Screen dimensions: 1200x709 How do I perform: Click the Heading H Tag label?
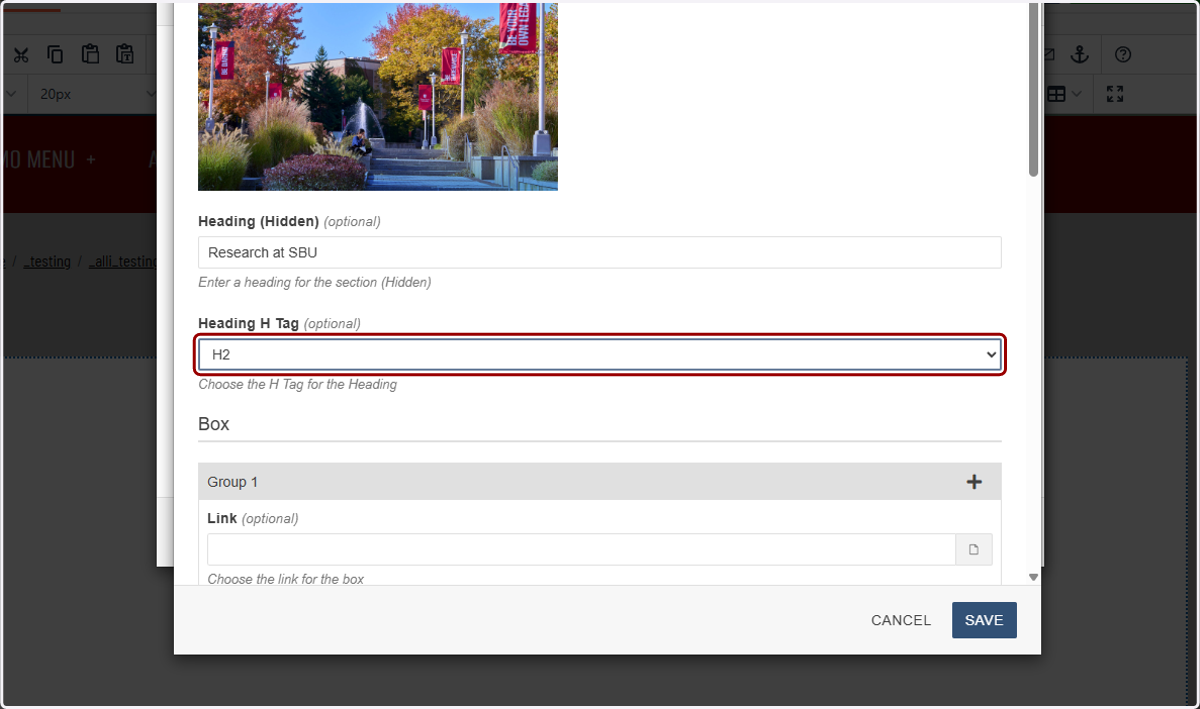(x=248, y=323)
